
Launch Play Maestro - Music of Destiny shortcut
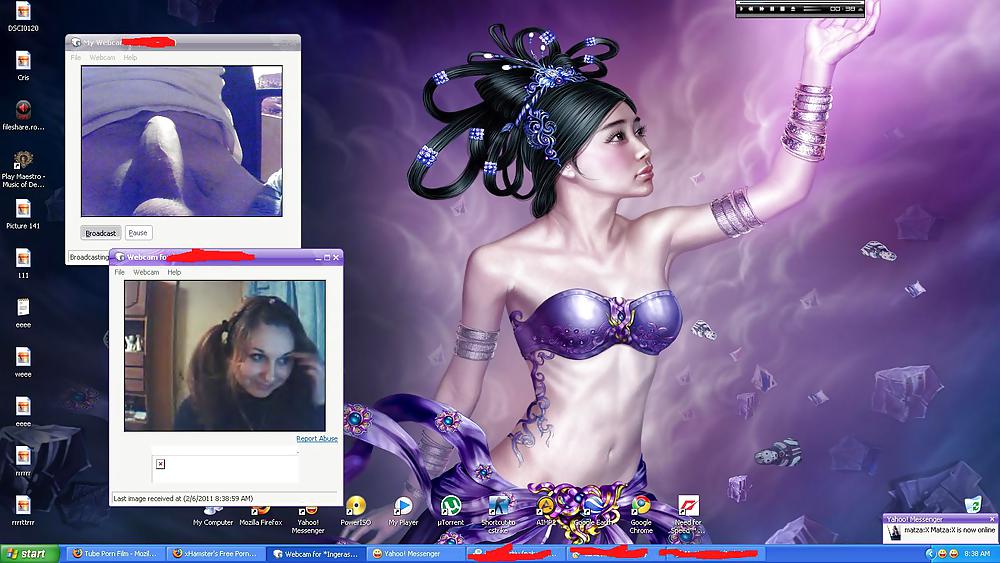click(x=23, y=169)
